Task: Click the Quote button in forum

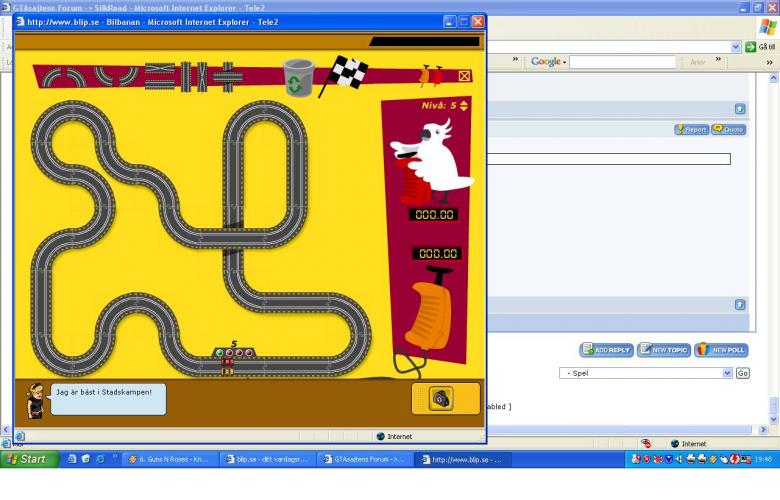Action: (x=729, y=129)
